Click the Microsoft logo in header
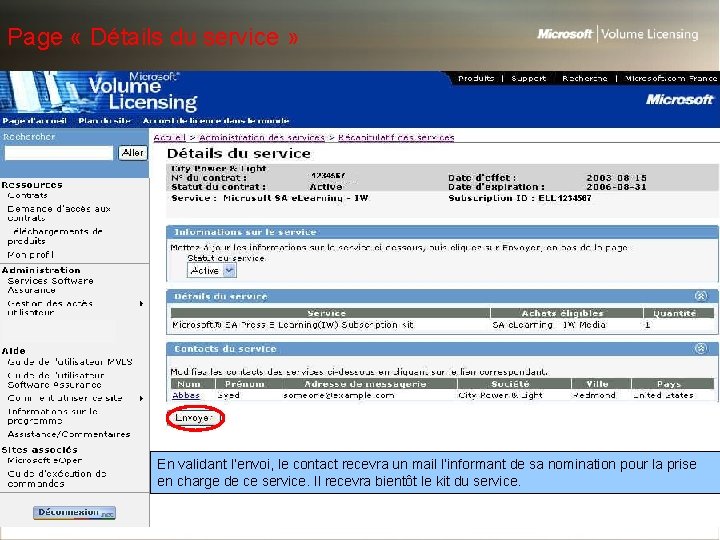Image resolution: width=720 pixels, height=540 pixels. point(679,100)
